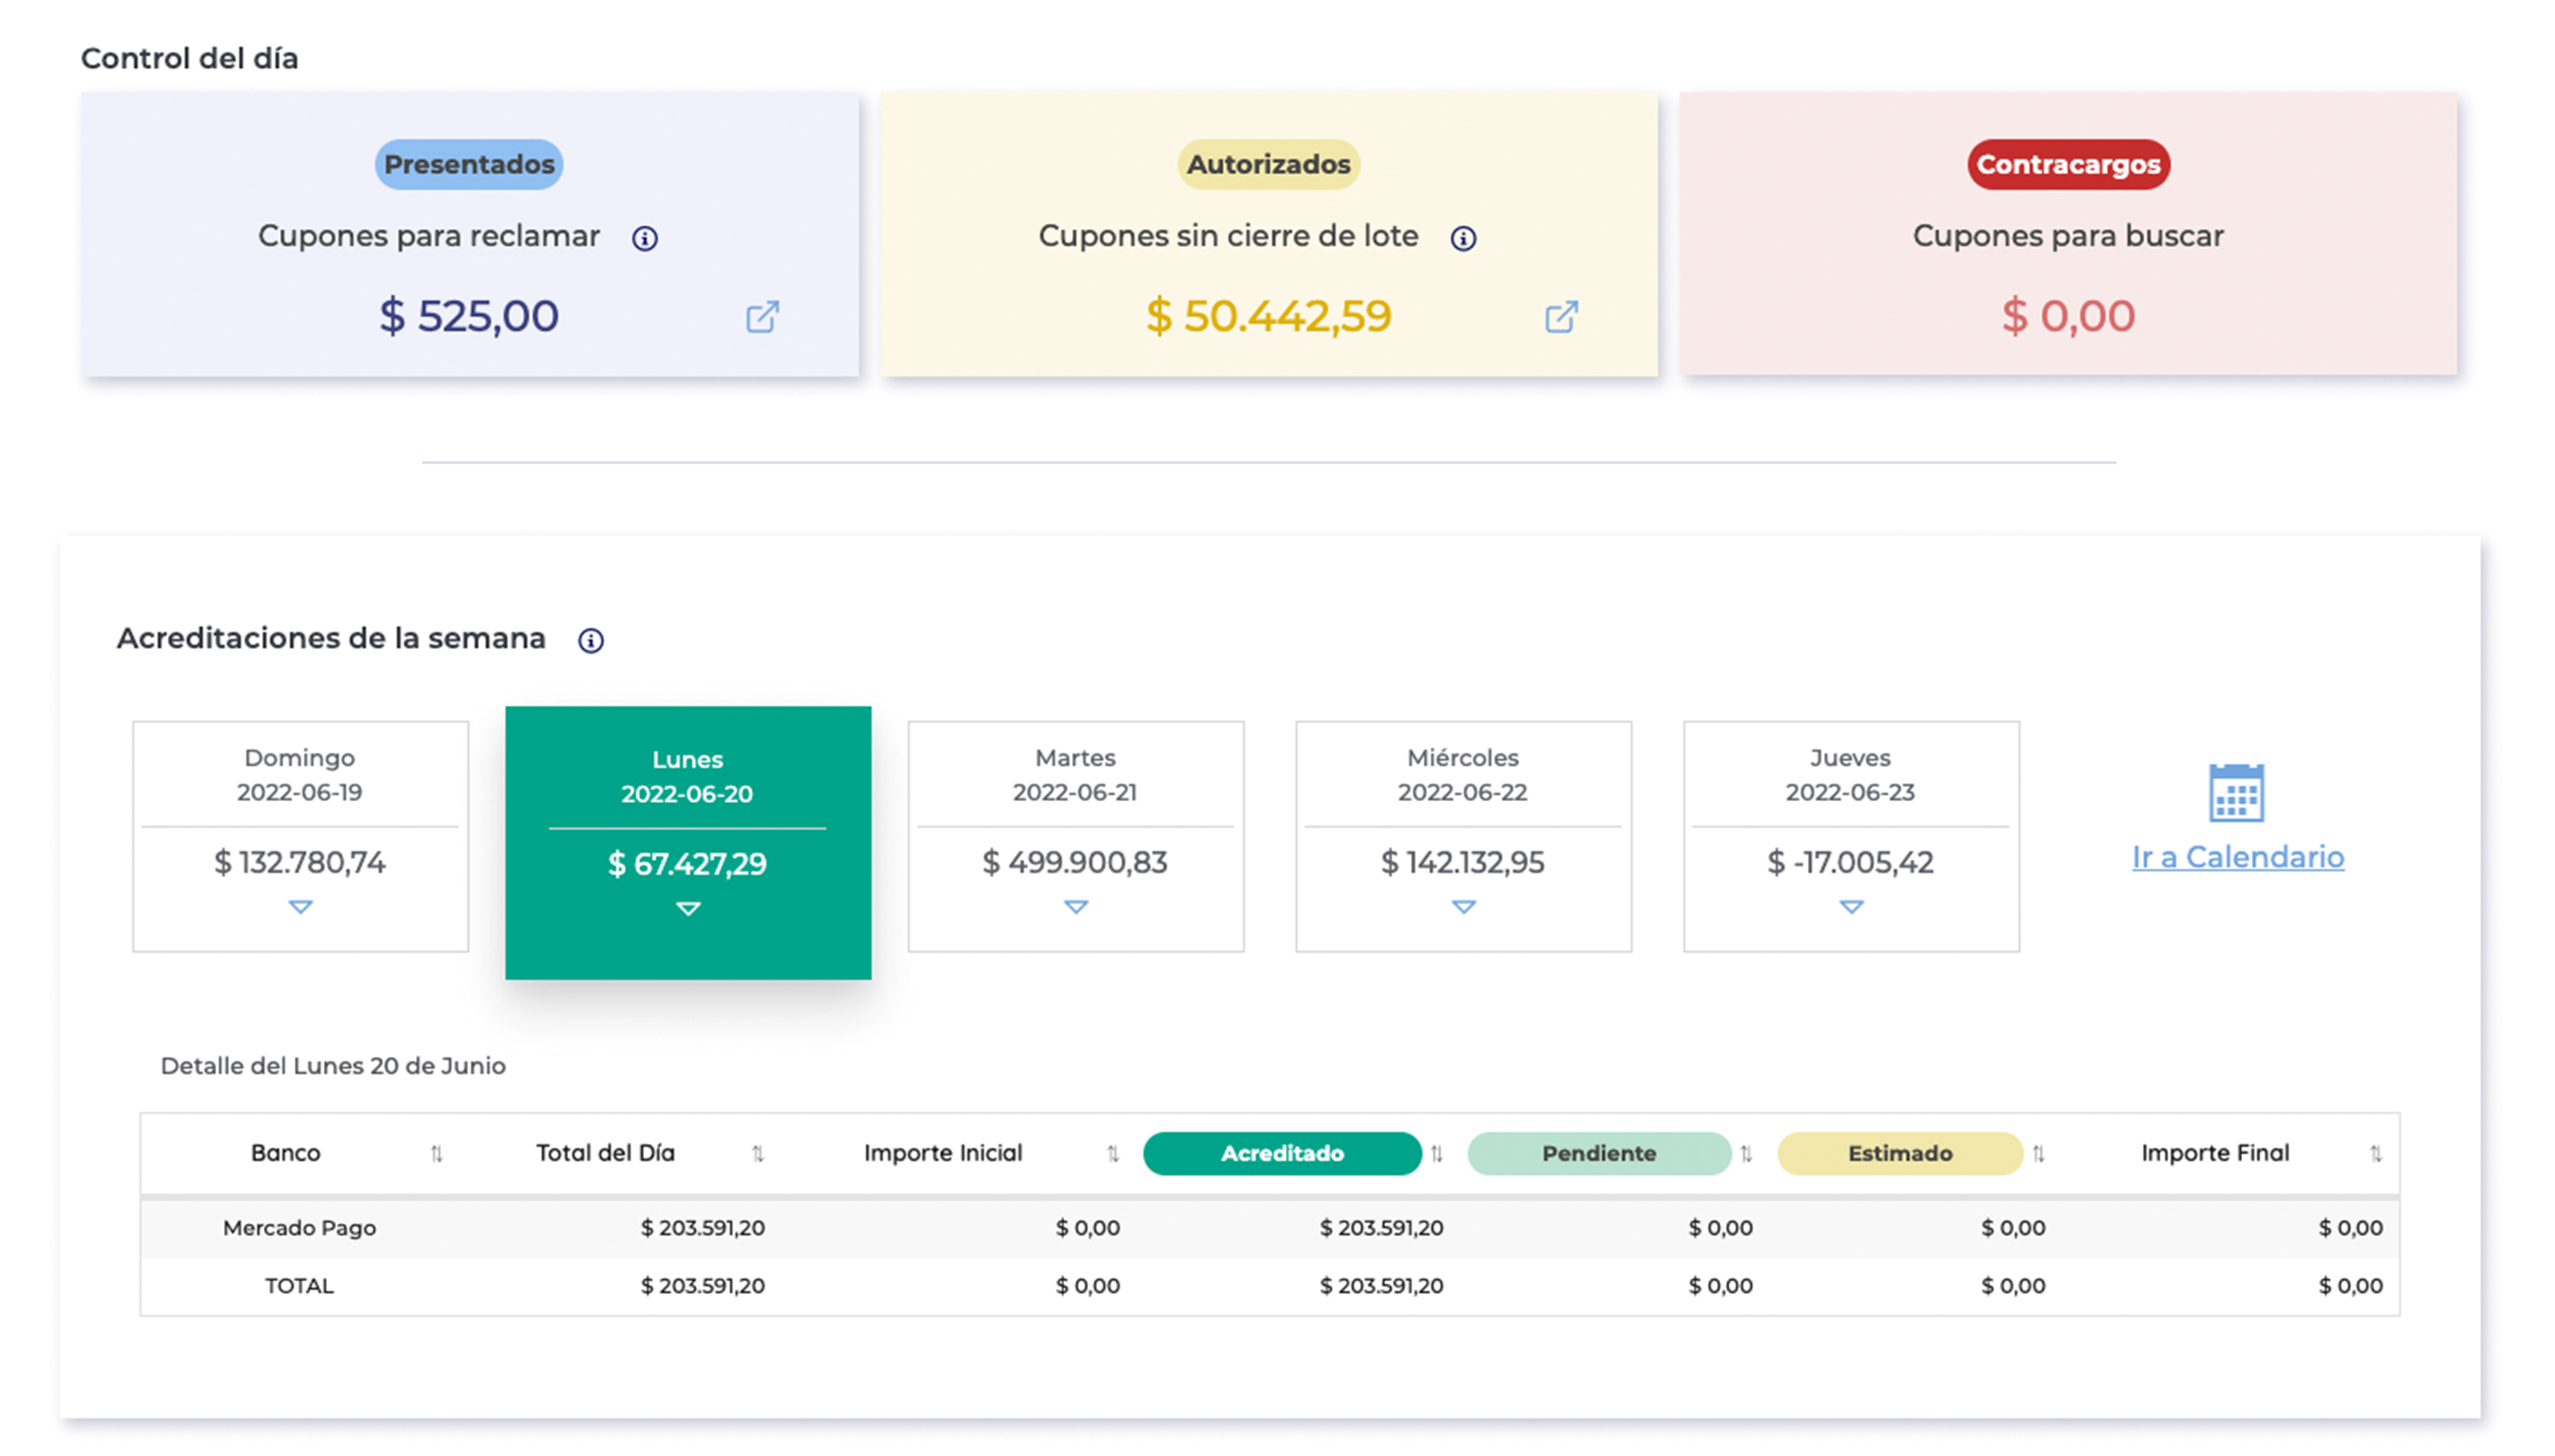Click the $ 50.442,59 amount in Autorizados
The image size is (2555, 1456).
(1269, 316)
